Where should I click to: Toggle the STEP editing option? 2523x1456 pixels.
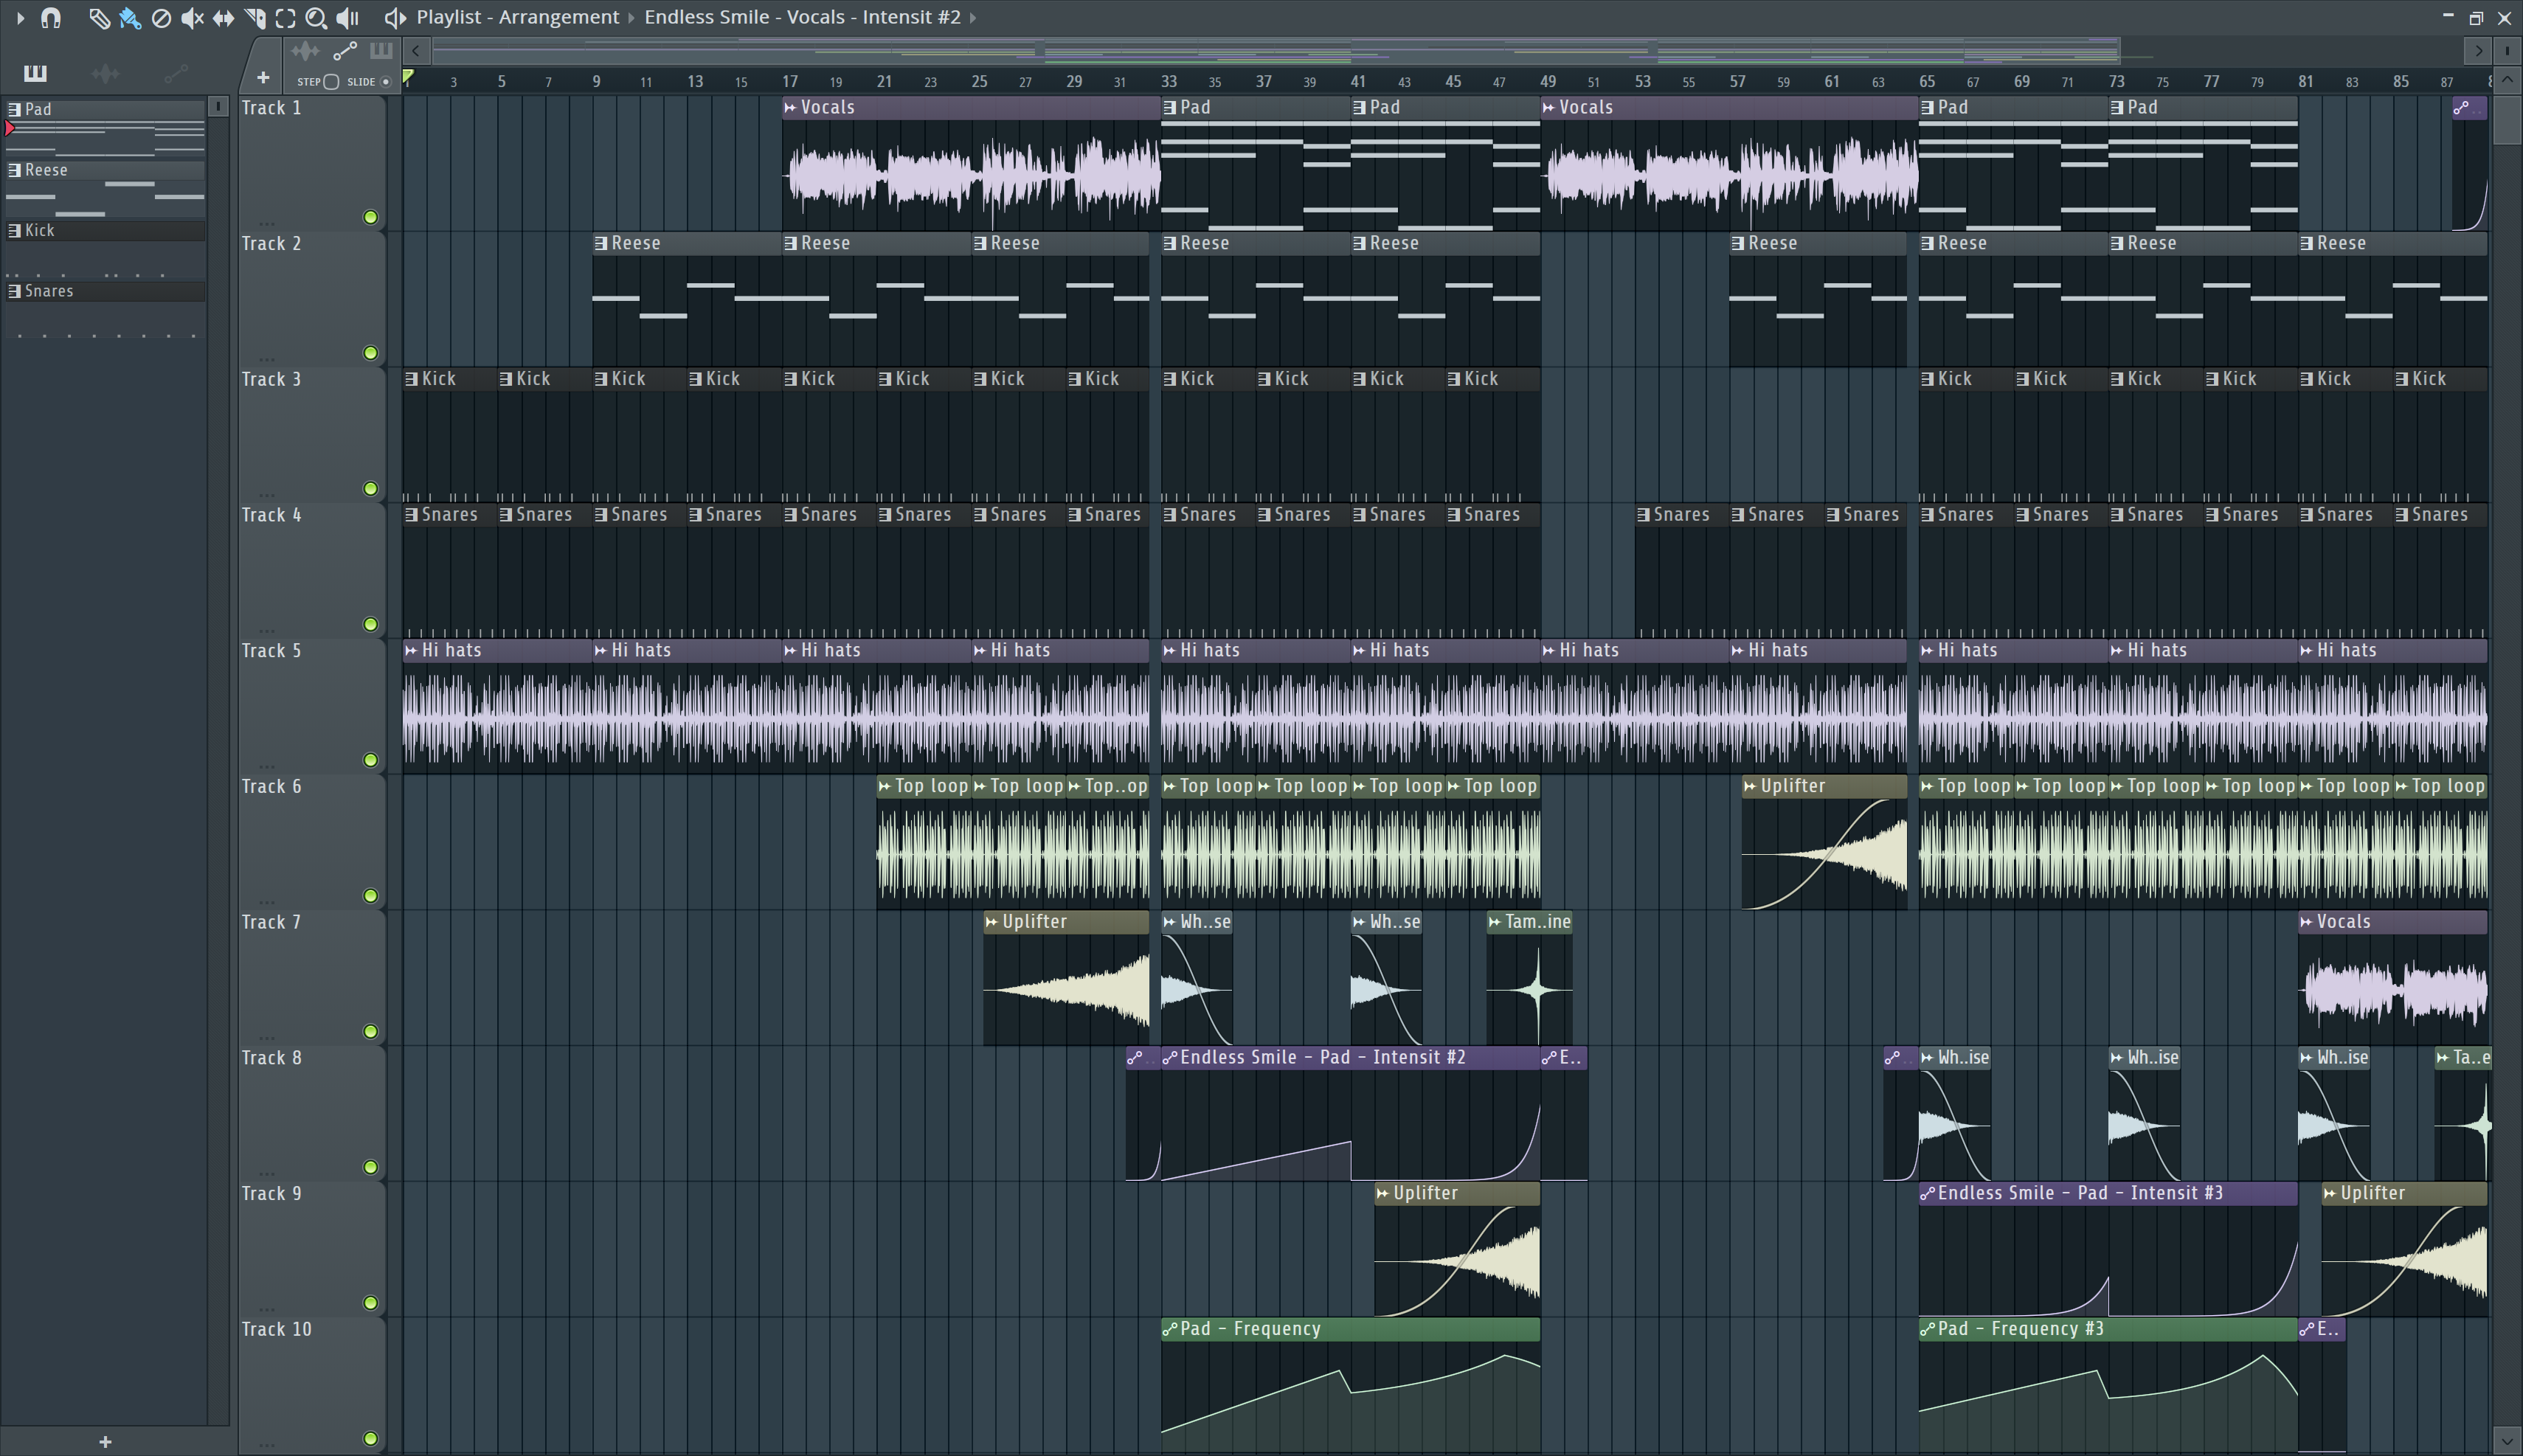click(x=332, y=82)
